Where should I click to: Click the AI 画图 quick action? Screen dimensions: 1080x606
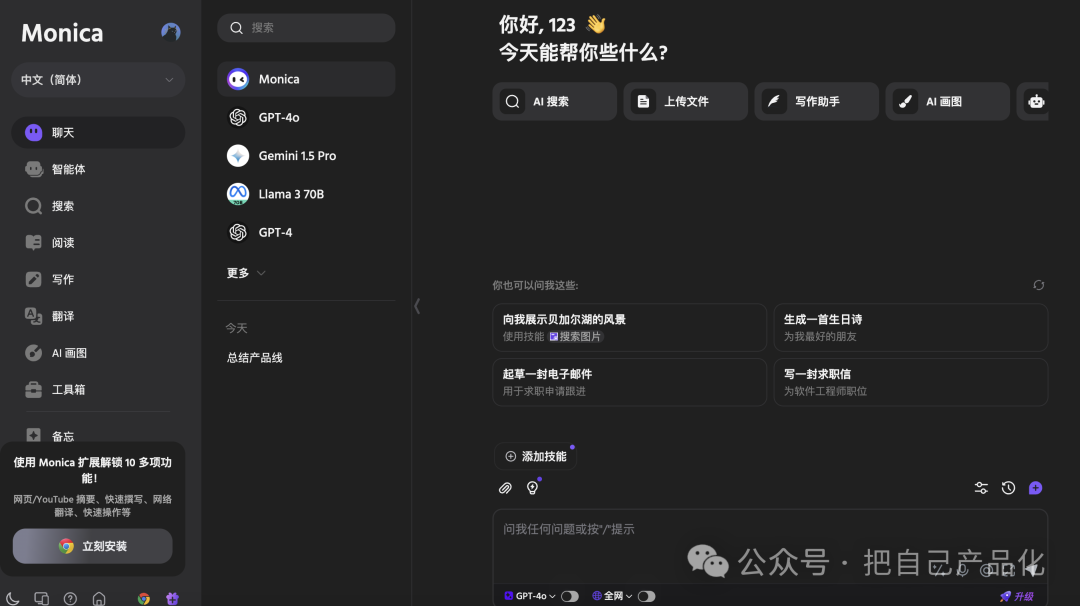pos(947,101)
